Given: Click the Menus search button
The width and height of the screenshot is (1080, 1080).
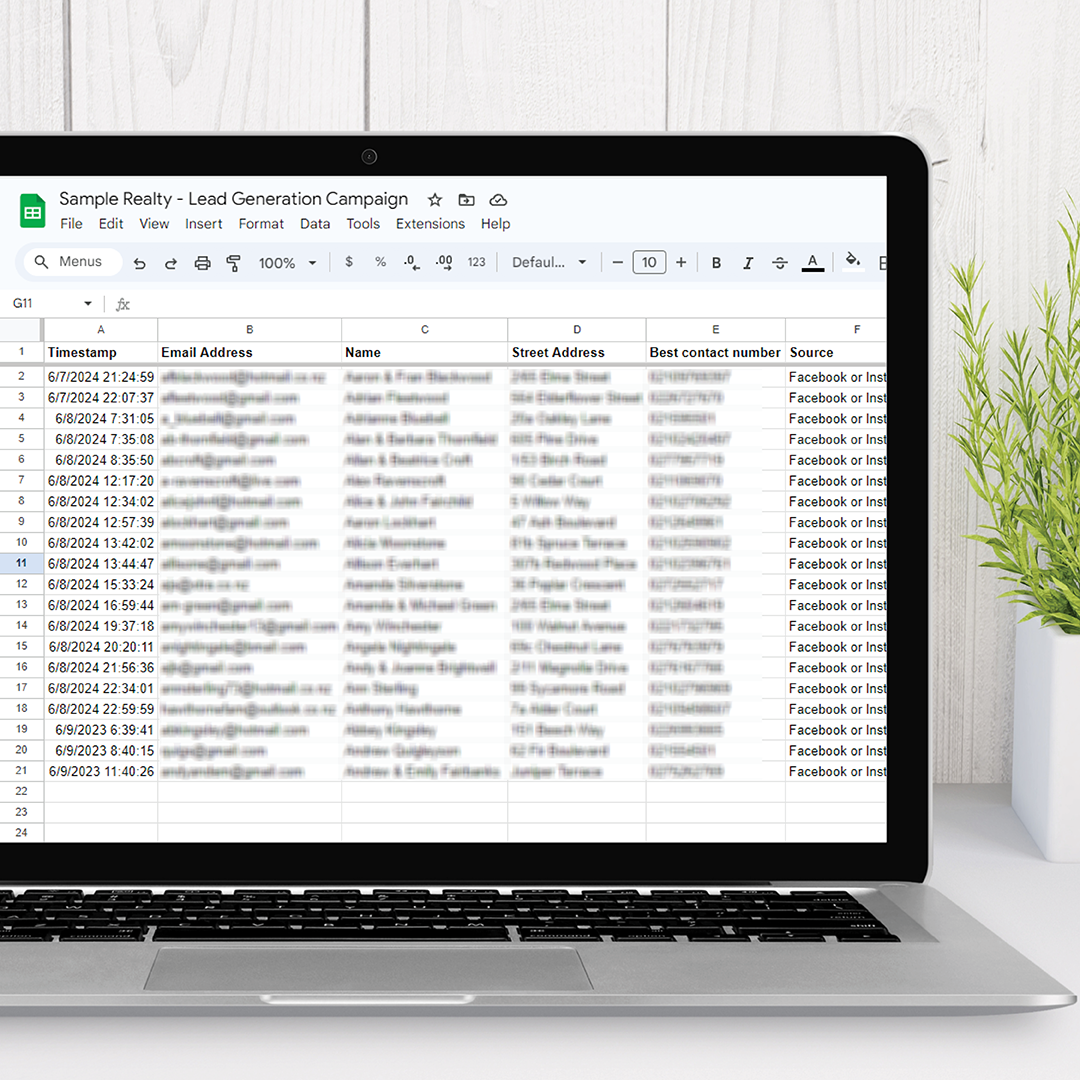Looking at the screenshot, I should 70,262.
